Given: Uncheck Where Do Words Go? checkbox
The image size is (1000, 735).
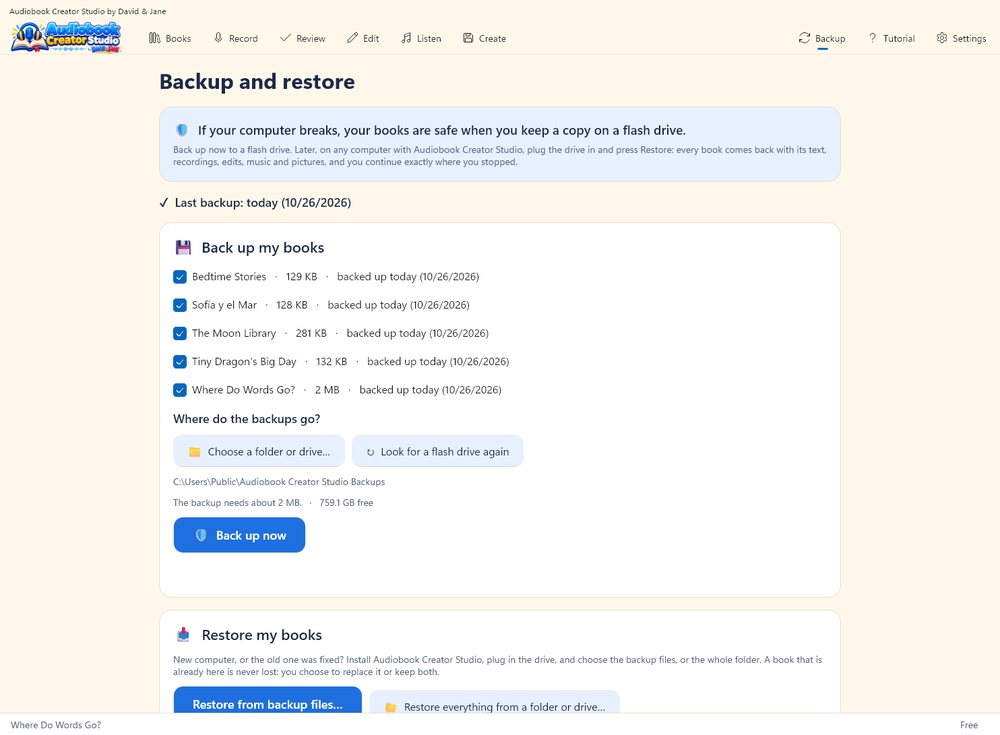Looking at the screenshot, I should pos(180,390).
